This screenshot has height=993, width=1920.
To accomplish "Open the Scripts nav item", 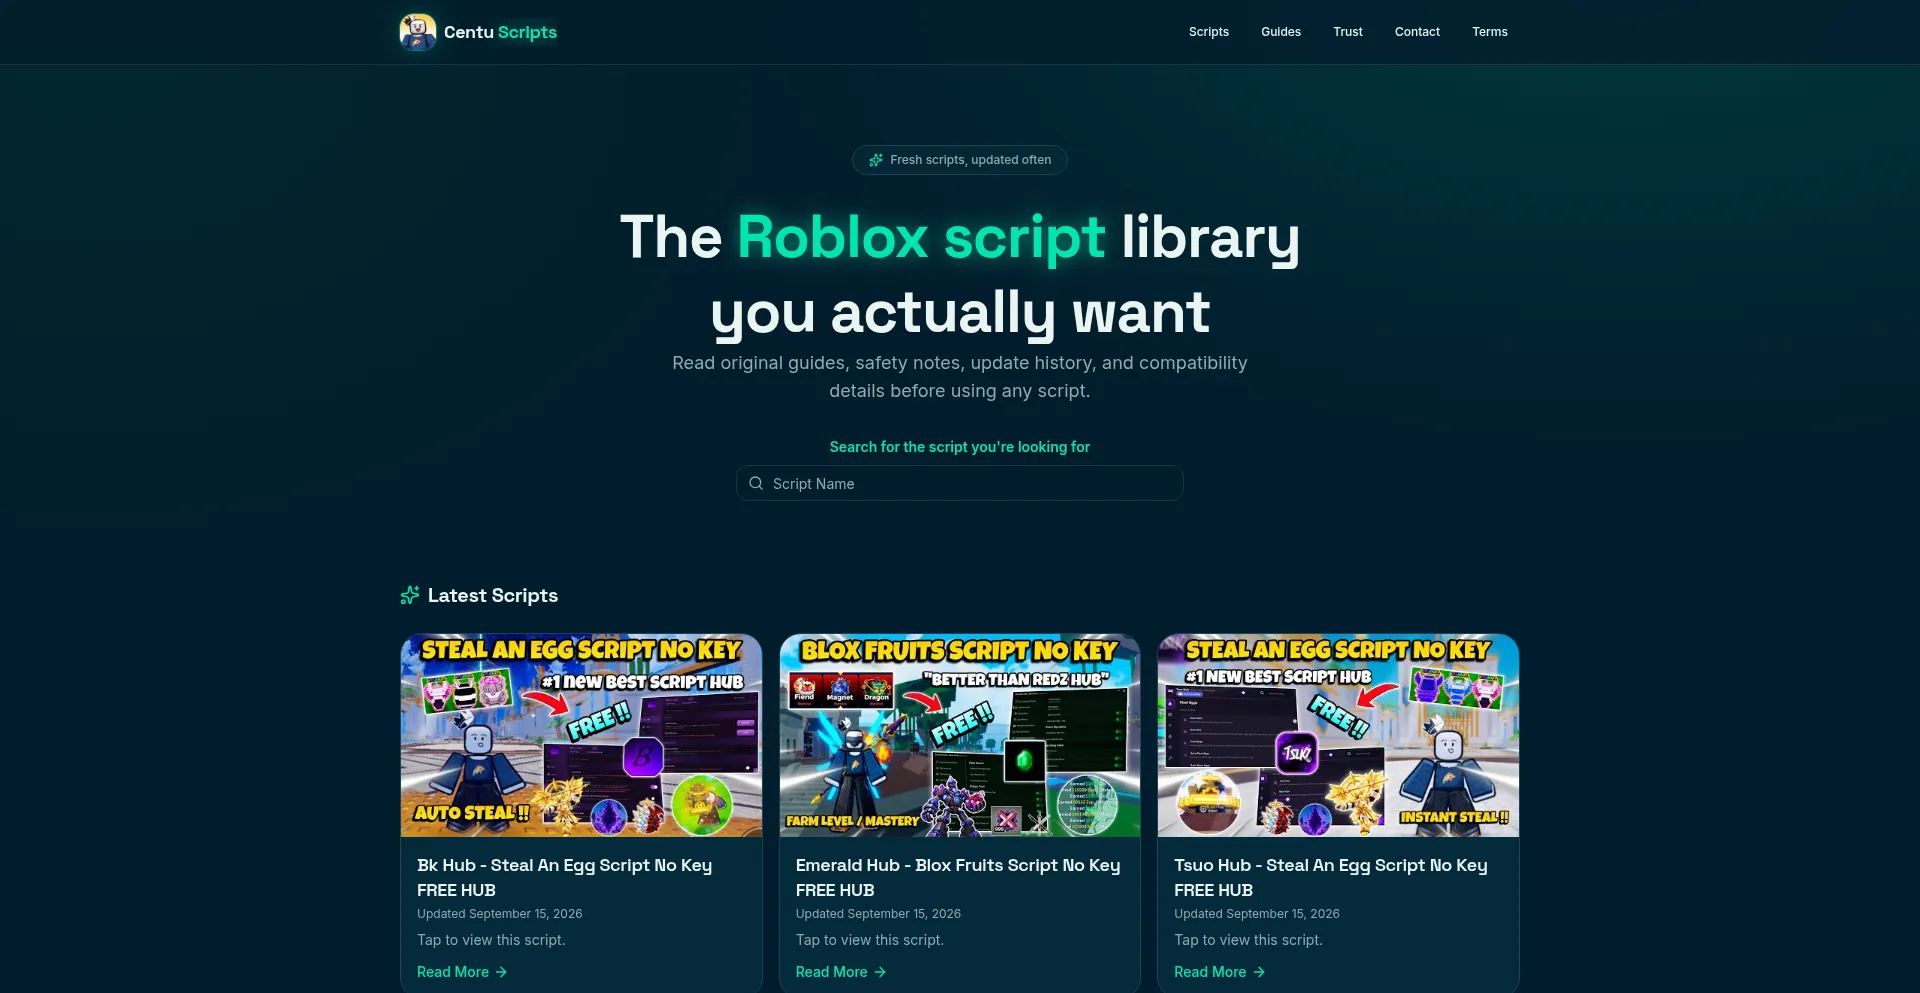I will point(1208,32).
